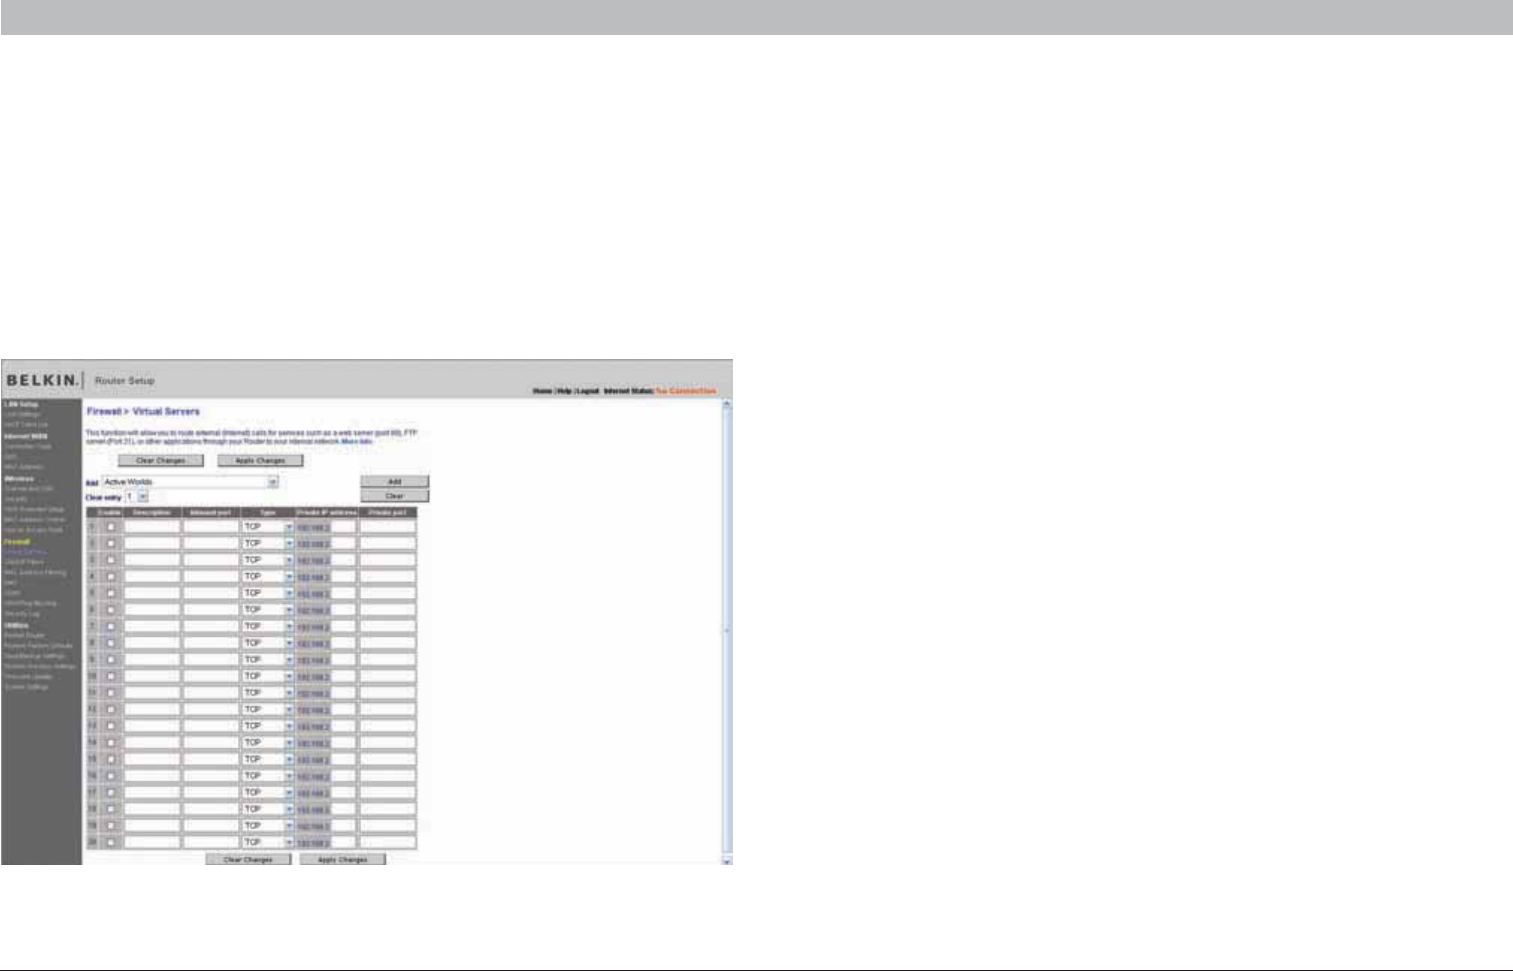
Task: Click the scrollbar up arrow
Action: click(x=727, y=404)
